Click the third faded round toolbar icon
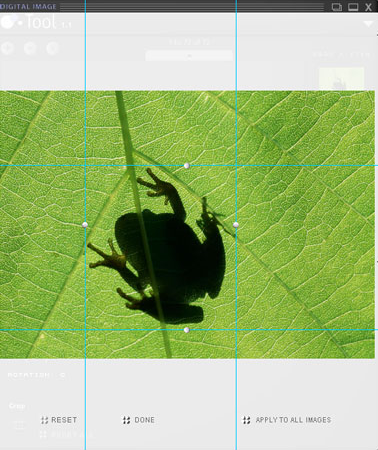The height and width of the screenshot is (450, 378). click(53, 48)
